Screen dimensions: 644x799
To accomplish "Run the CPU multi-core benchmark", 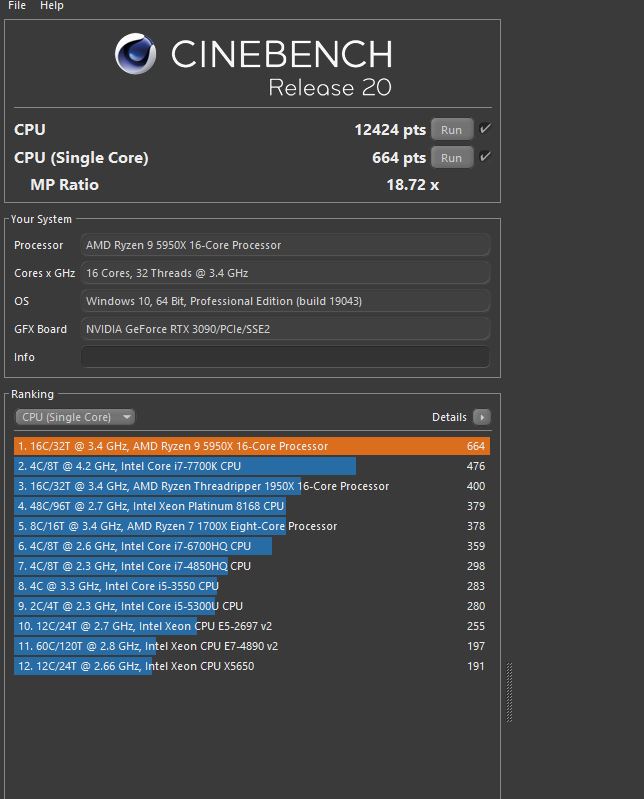I will (451, 129).
